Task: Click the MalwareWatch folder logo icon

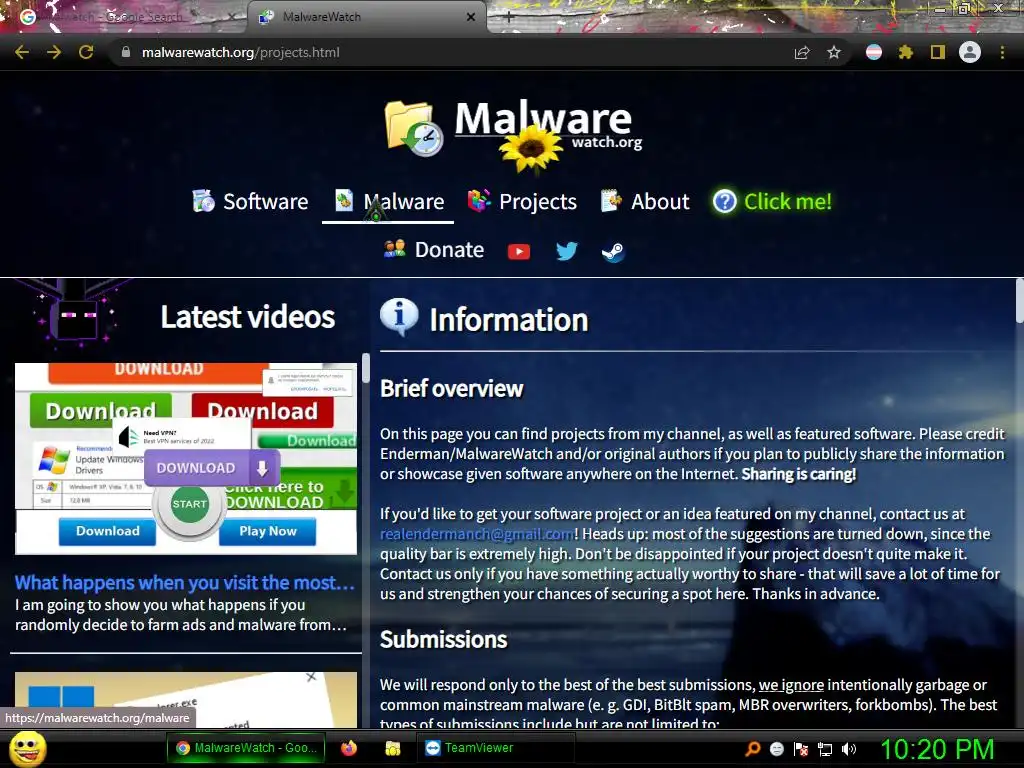Action: coord(414,129)
